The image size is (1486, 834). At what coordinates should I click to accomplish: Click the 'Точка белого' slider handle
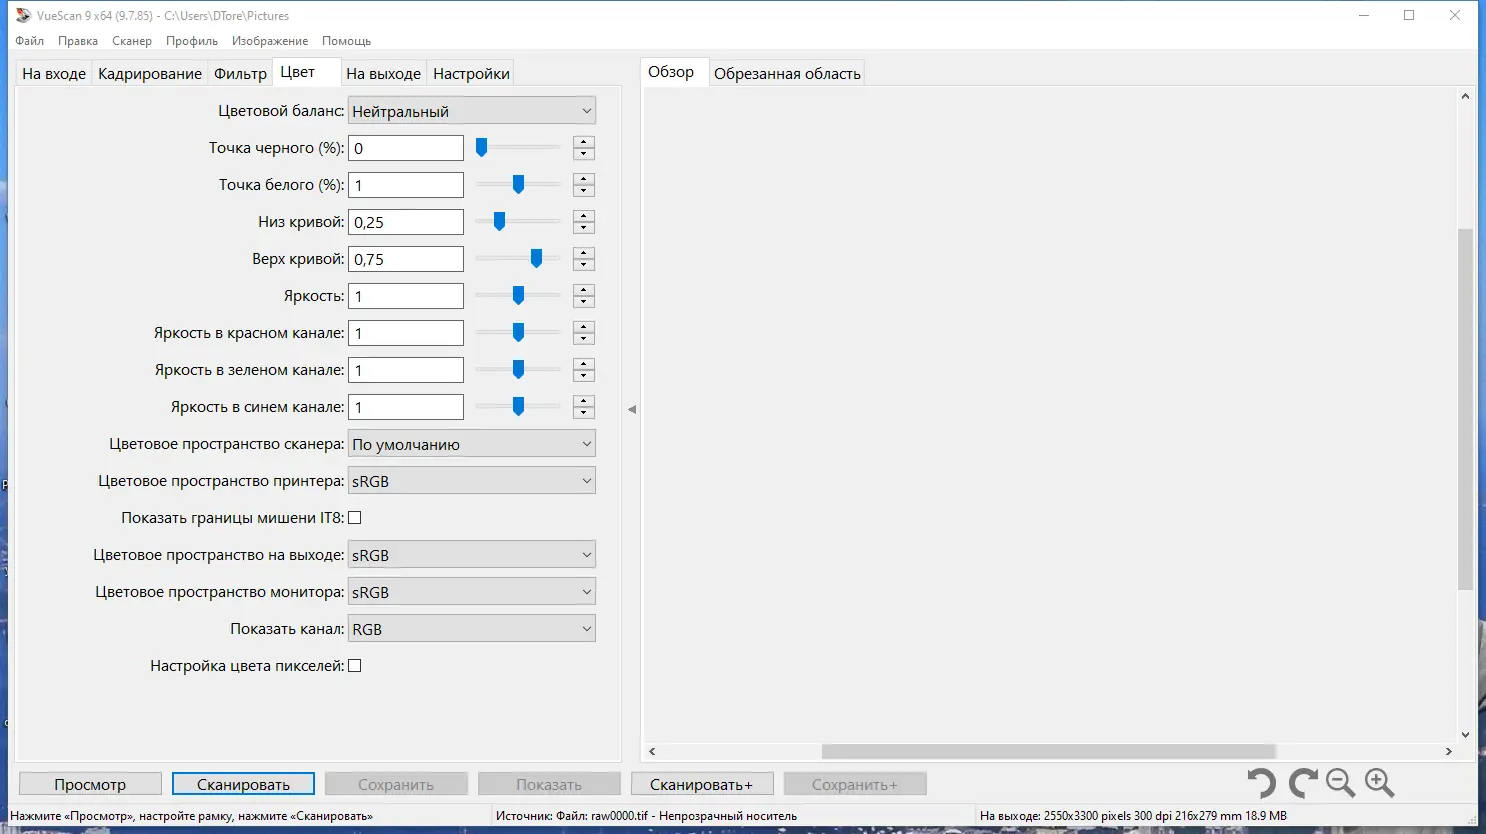click(x=518, y=185)
